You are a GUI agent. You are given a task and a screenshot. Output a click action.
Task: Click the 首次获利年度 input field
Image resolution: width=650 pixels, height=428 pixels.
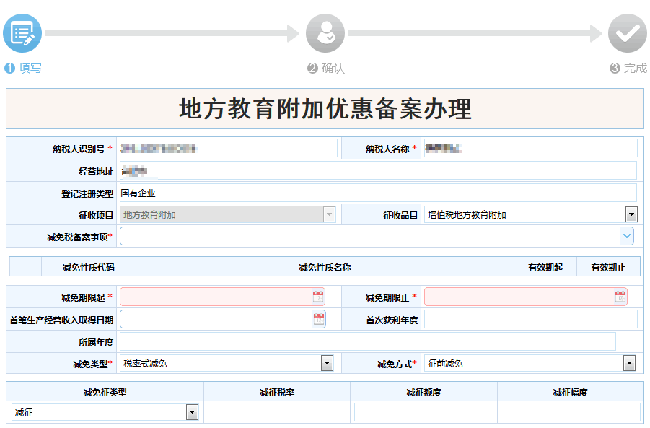530,319
